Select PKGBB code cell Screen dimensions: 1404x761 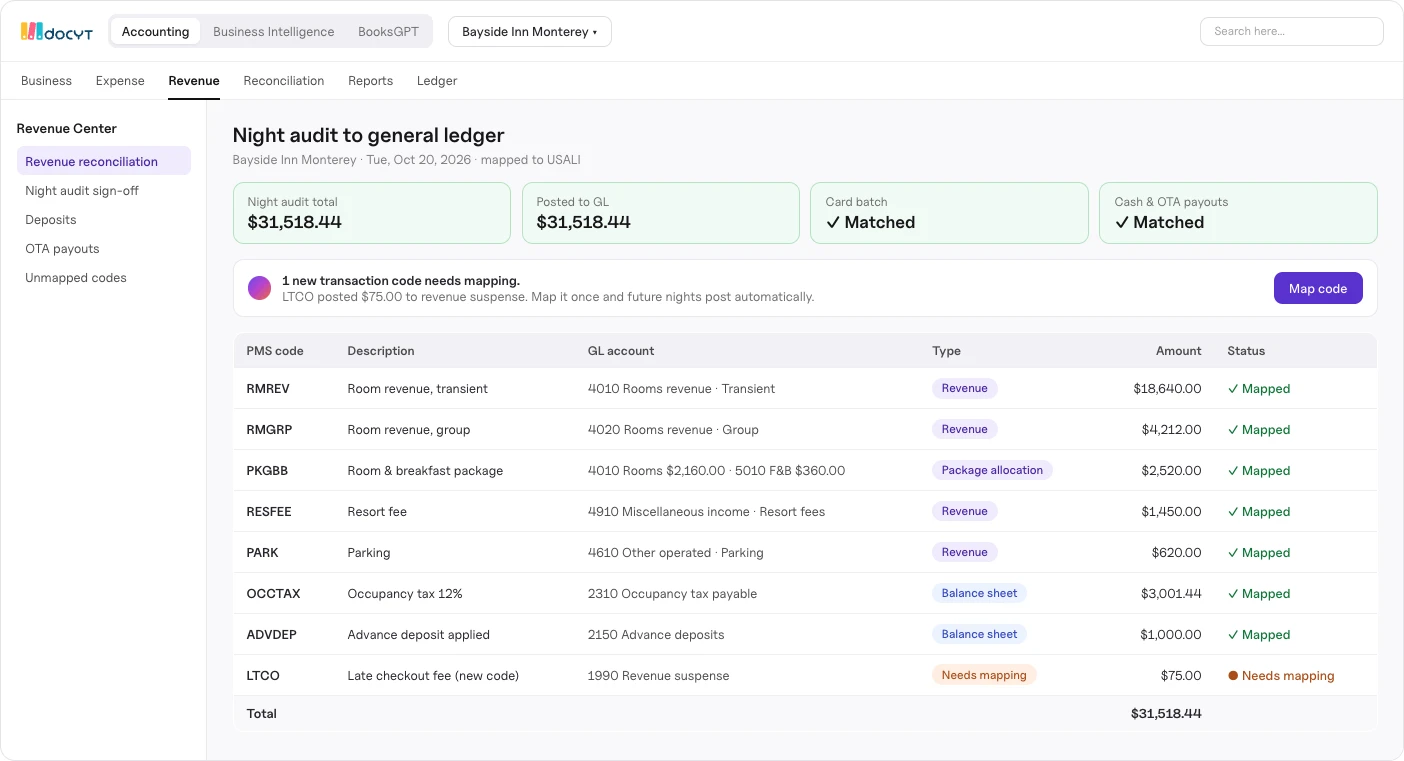(x=267, y=470)
